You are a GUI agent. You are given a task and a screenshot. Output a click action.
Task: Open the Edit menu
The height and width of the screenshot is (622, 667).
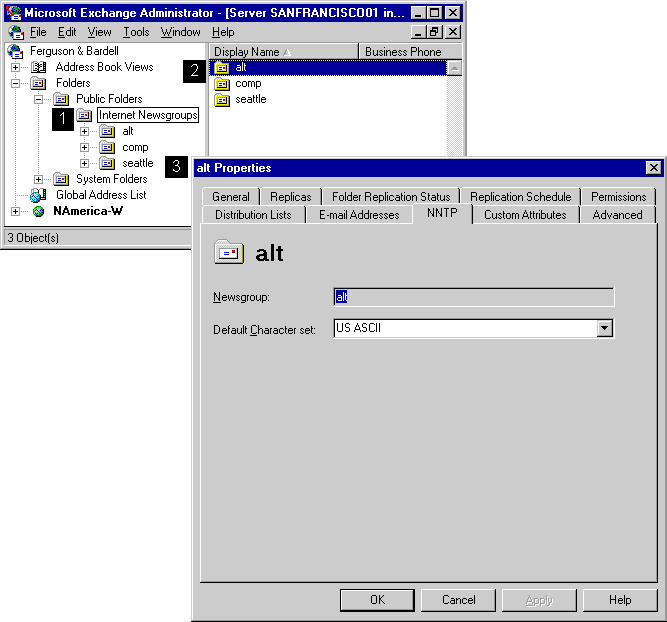pyautogui.click(x=67, y=32)
